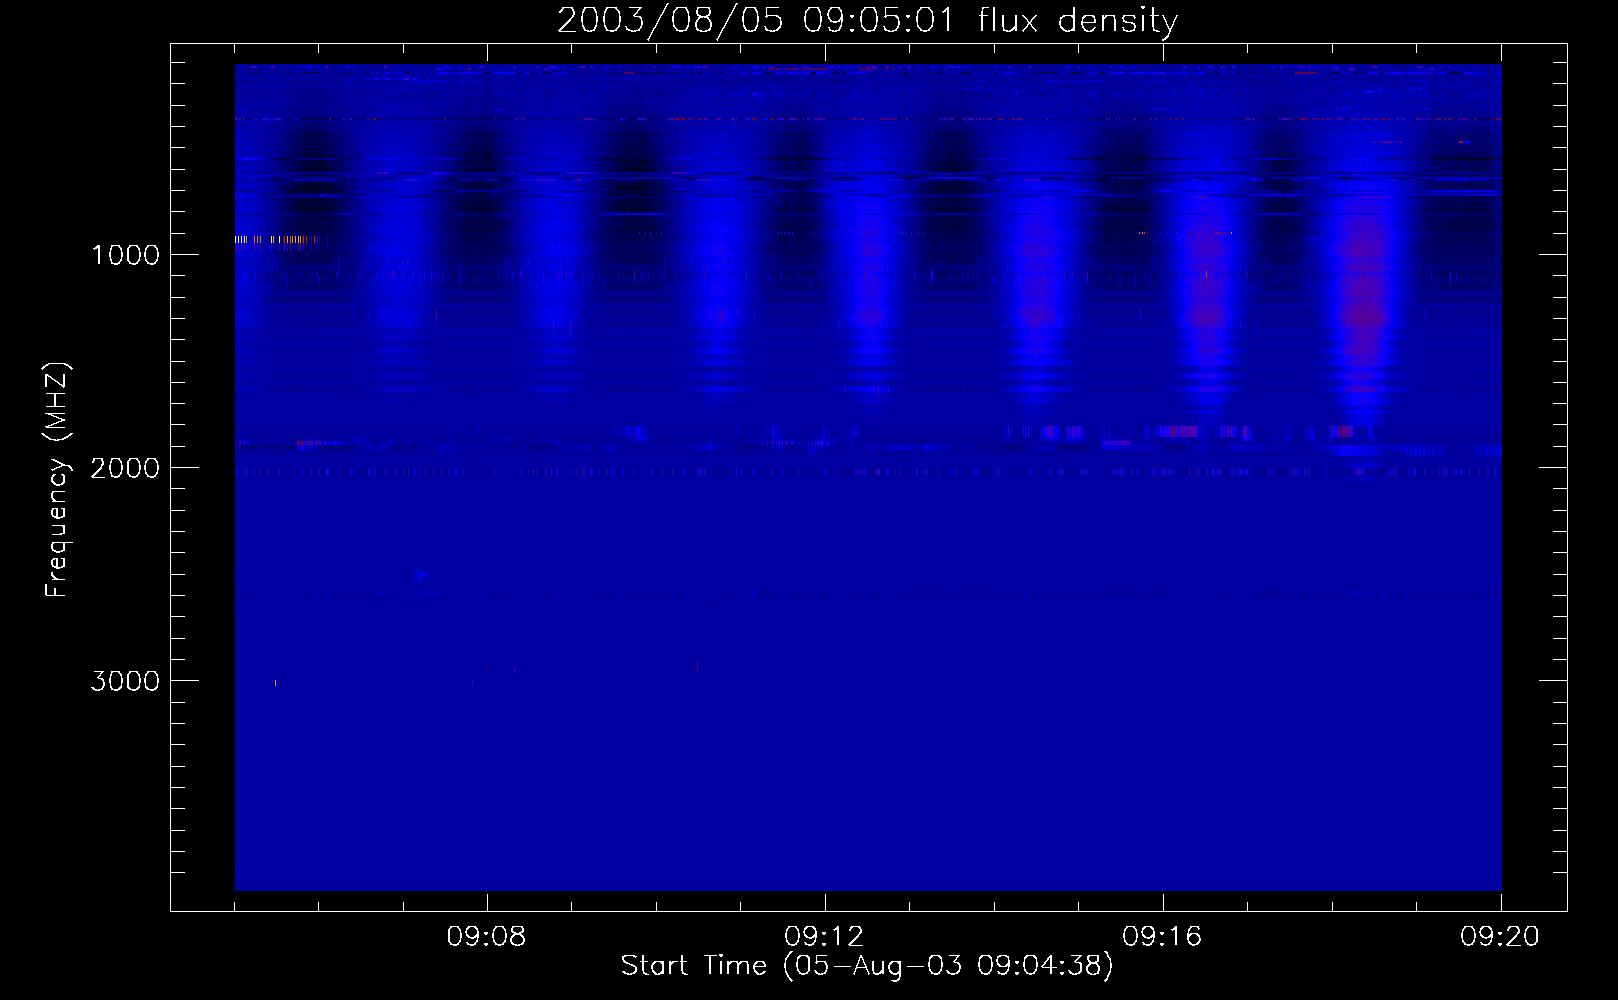Click the 09:16 time tick label
This screenshot has height=1000, width=1618.
coord(1162,937)
